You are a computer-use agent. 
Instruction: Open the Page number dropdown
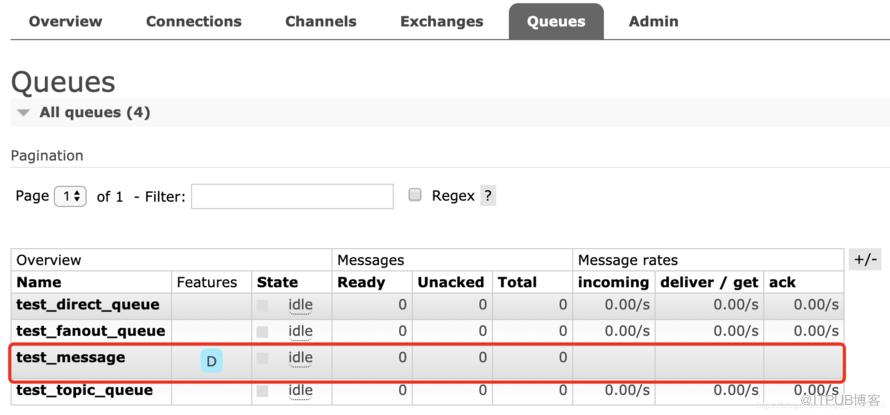click(70, 196)
